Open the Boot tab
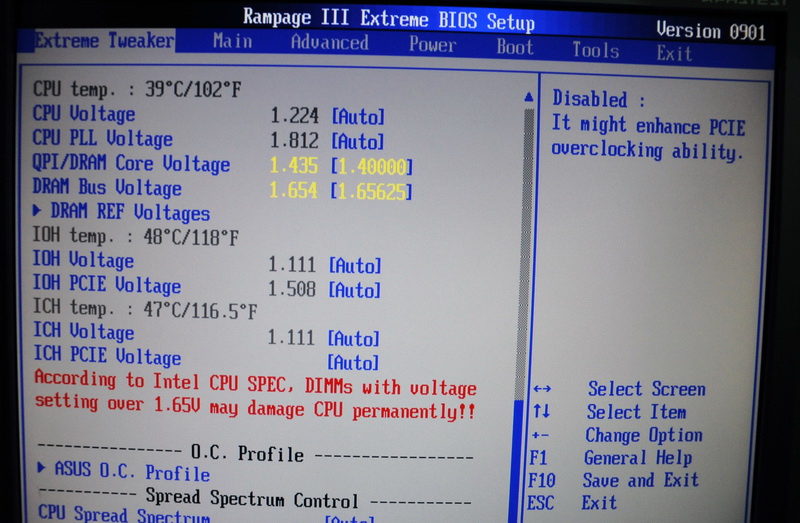 [x=515, y=47]
